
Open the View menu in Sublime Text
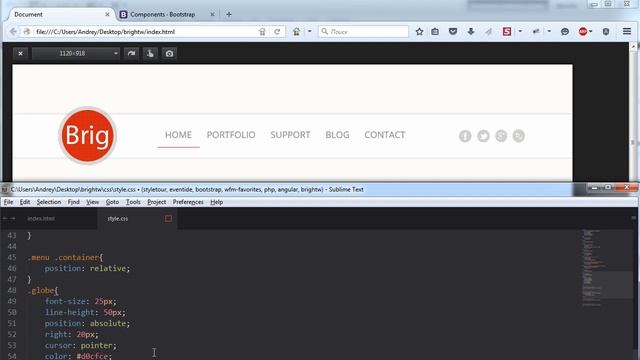pyautogui.click(x=93, y=202)
